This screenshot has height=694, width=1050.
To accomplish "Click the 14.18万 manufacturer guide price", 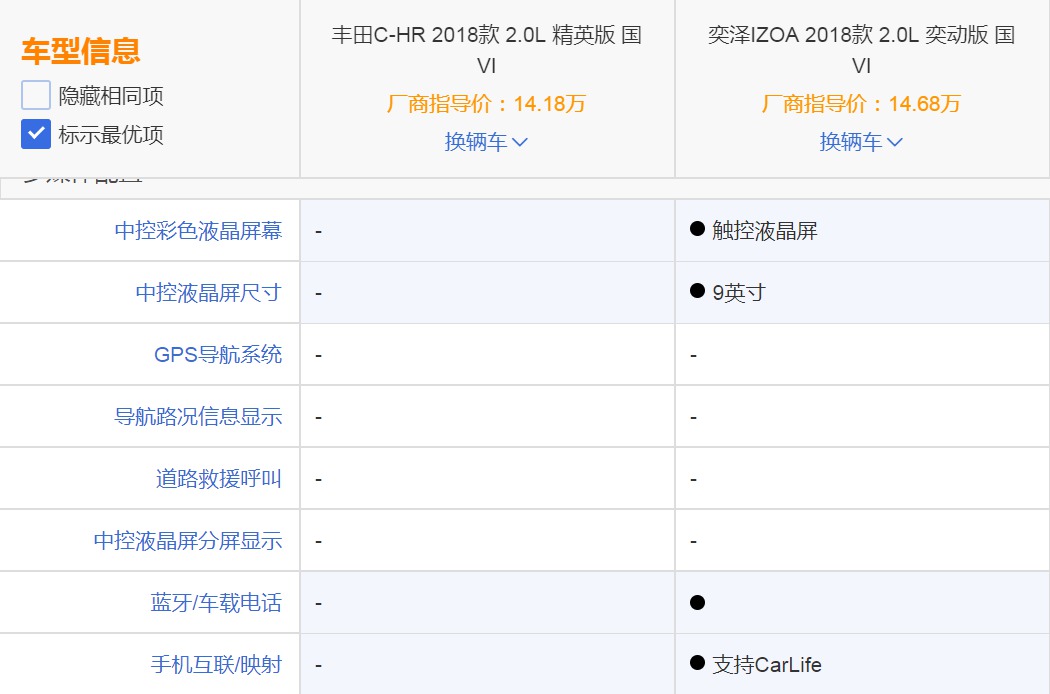I will [549, 104].
